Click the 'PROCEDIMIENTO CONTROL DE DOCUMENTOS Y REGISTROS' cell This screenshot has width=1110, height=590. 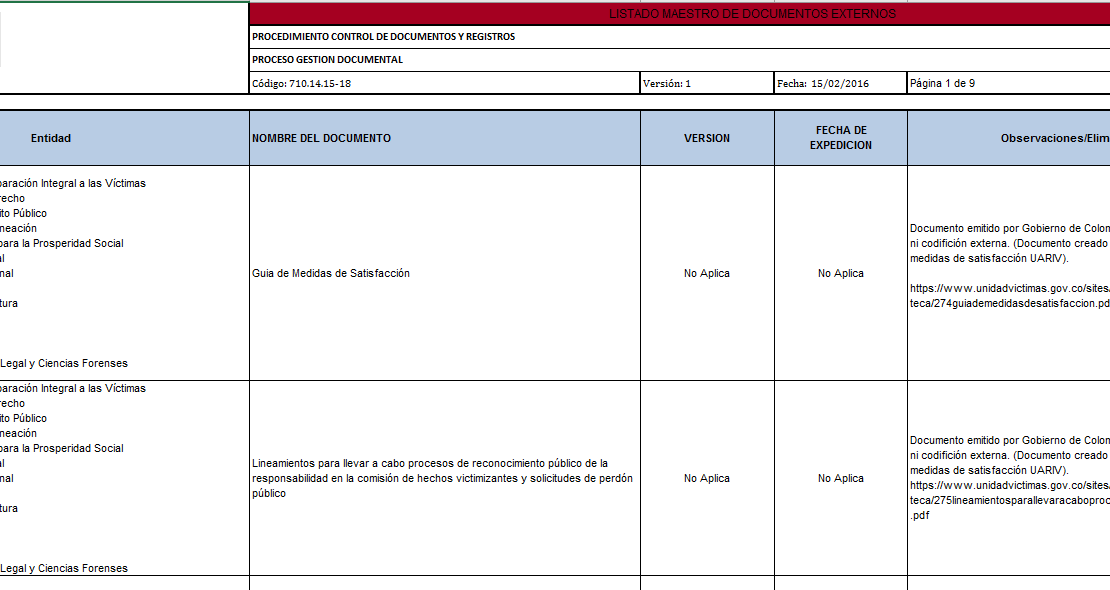[x=680, y=37]
